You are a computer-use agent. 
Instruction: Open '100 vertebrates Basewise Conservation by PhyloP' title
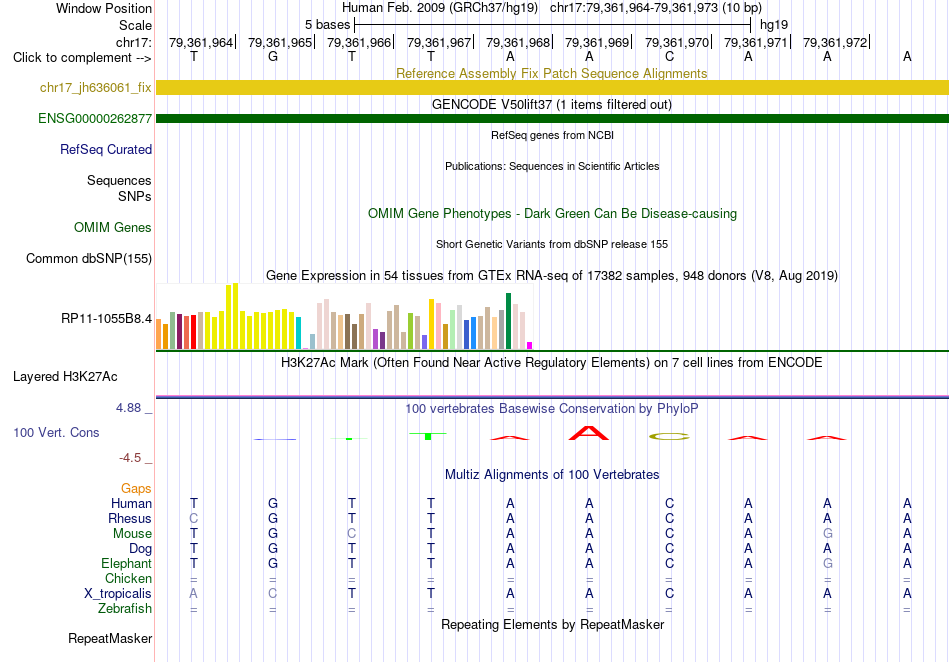pyautogui.click(x=551, y=409)
